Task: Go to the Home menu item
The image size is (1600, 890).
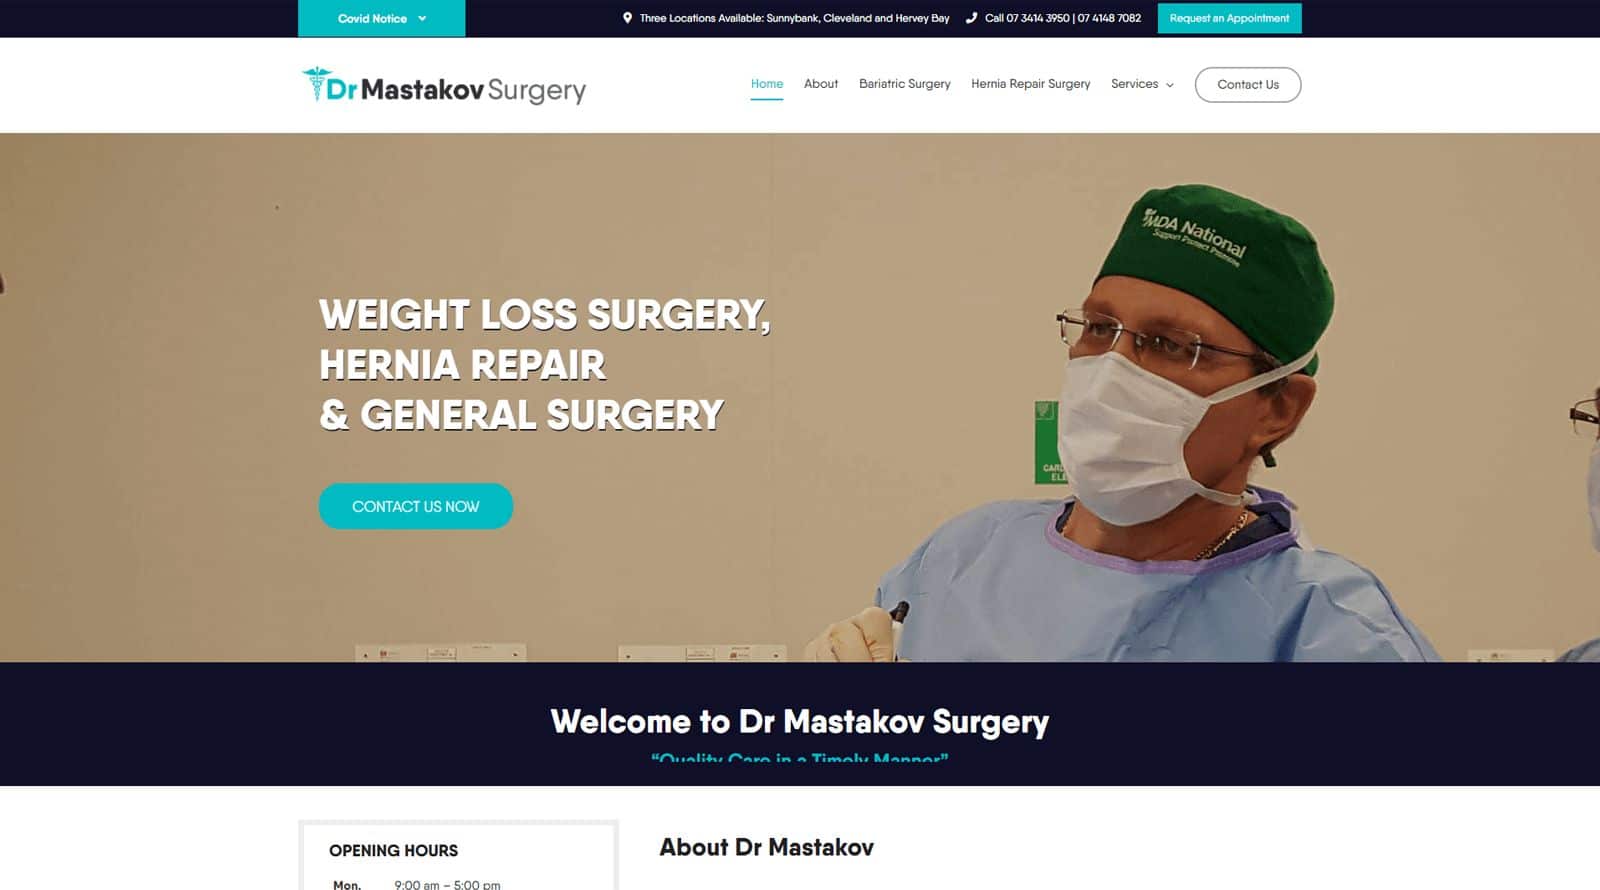Action: (767, 84)
